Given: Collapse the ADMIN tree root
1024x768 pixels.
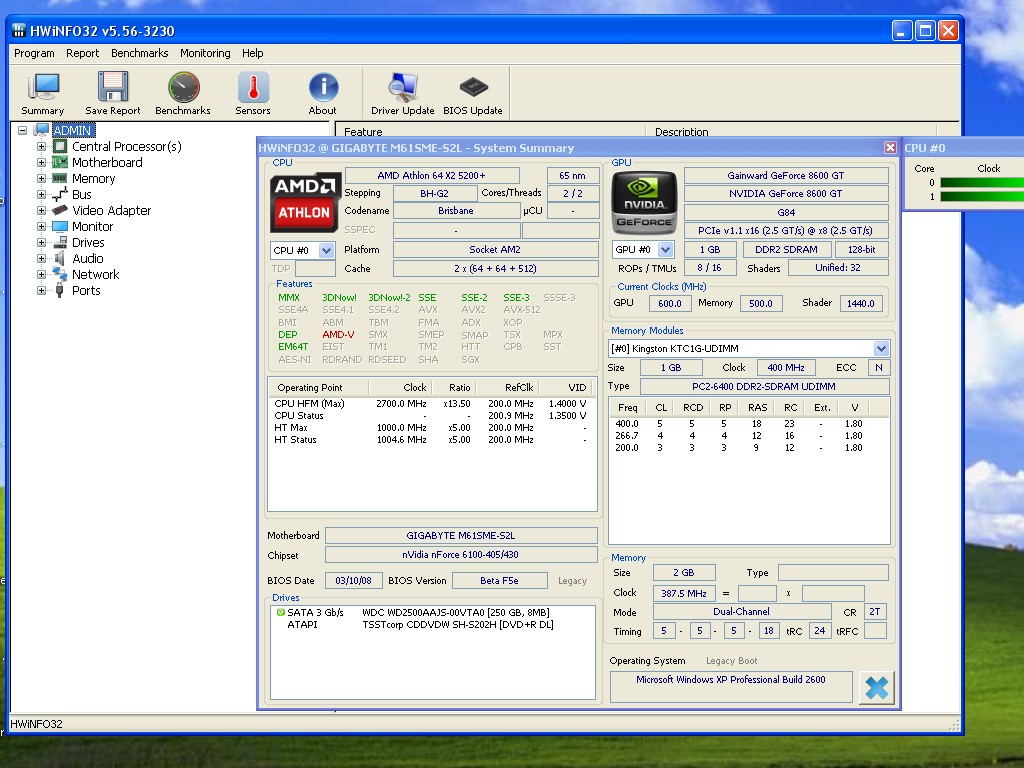Looking at the screenshot, I should tap(22, 130).
